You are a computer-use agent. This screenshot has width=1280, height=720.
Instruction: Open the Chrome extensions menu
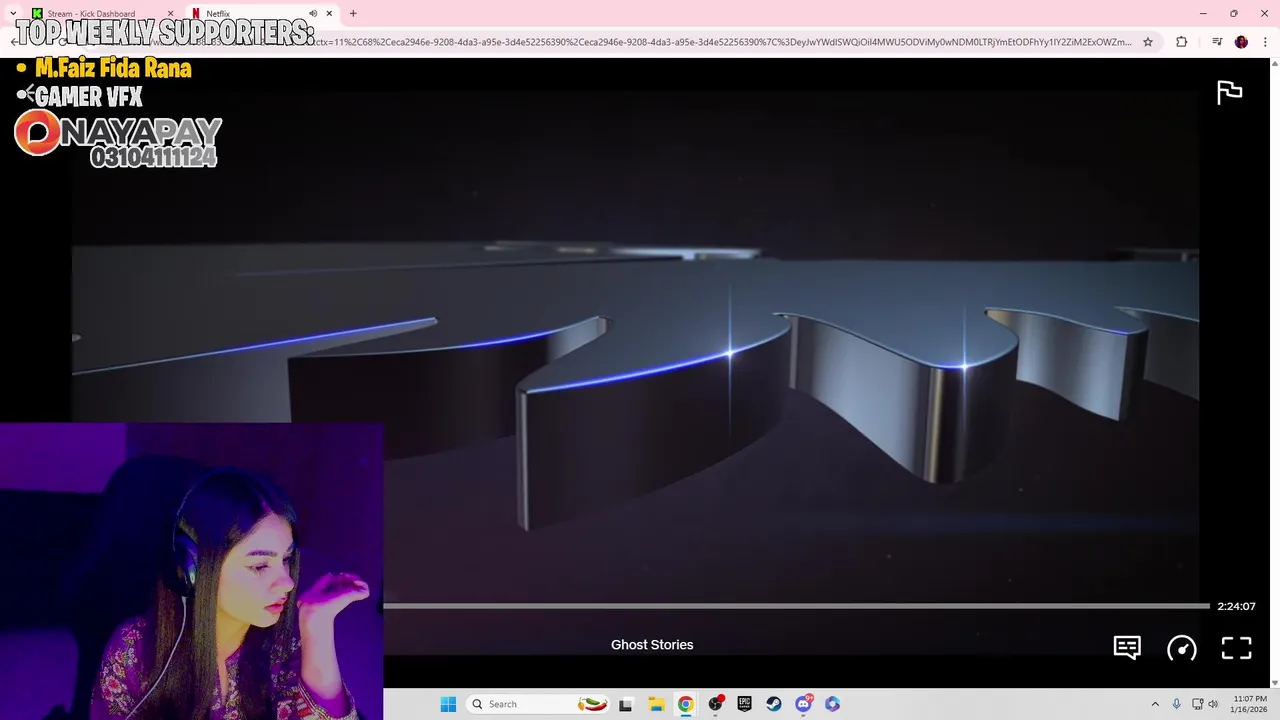pyautogui.click(x=1181, y=42)
